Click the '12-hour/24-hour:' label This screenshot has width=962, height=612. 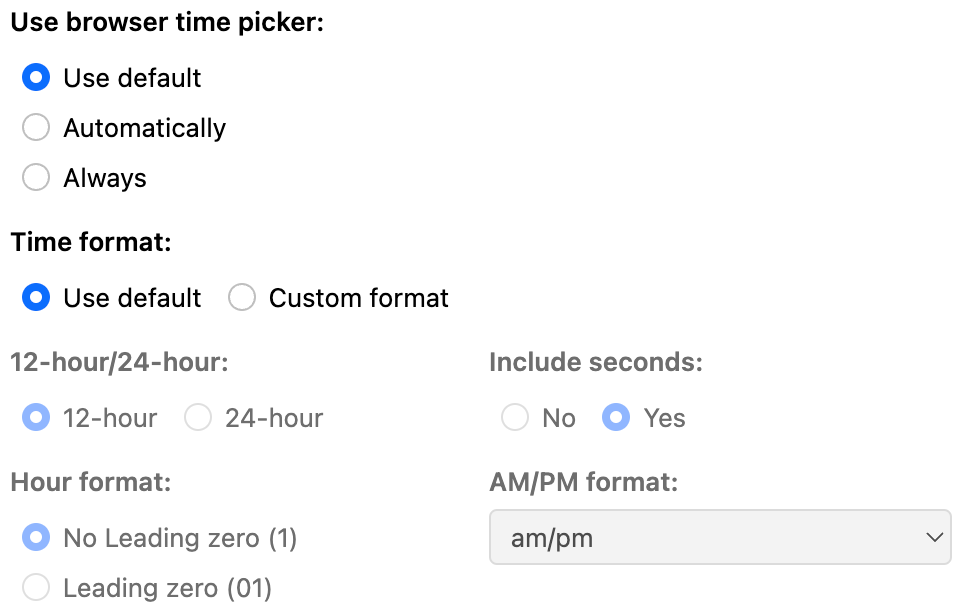coord(119,362)
